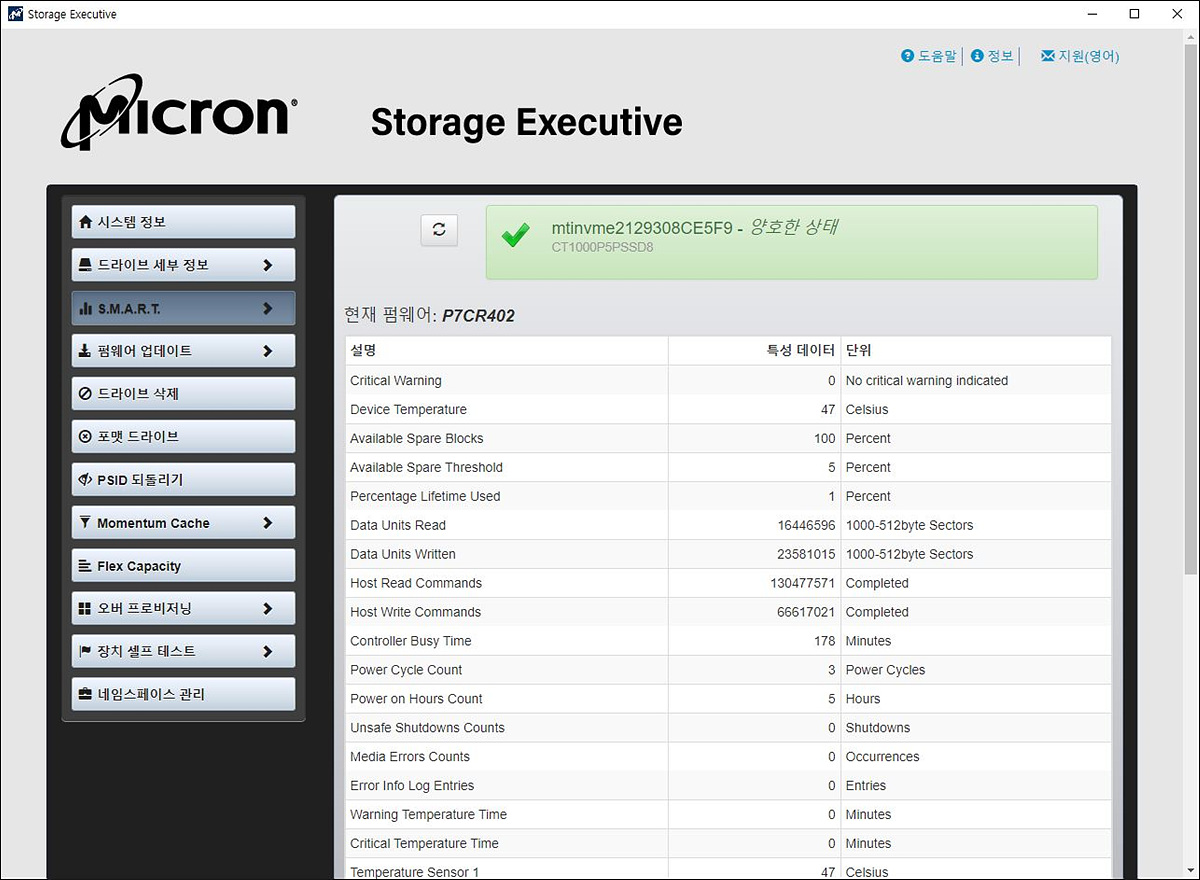Viewport: 1200px width, 880px height.
Task: Click the flag icon beside 장치 셀프 테스트
Action: point(85,651)
